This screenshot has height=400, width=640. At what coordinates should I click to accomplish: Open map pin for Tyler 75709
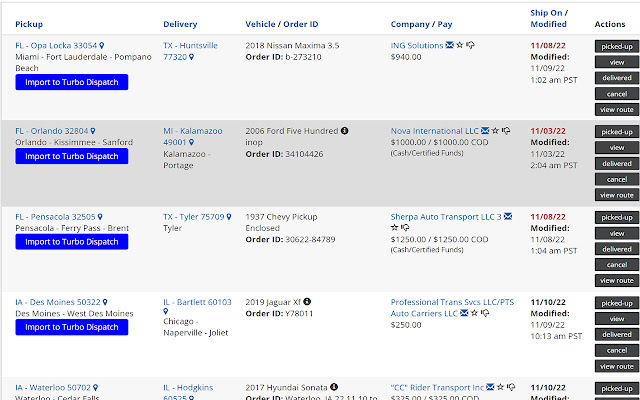229,217
